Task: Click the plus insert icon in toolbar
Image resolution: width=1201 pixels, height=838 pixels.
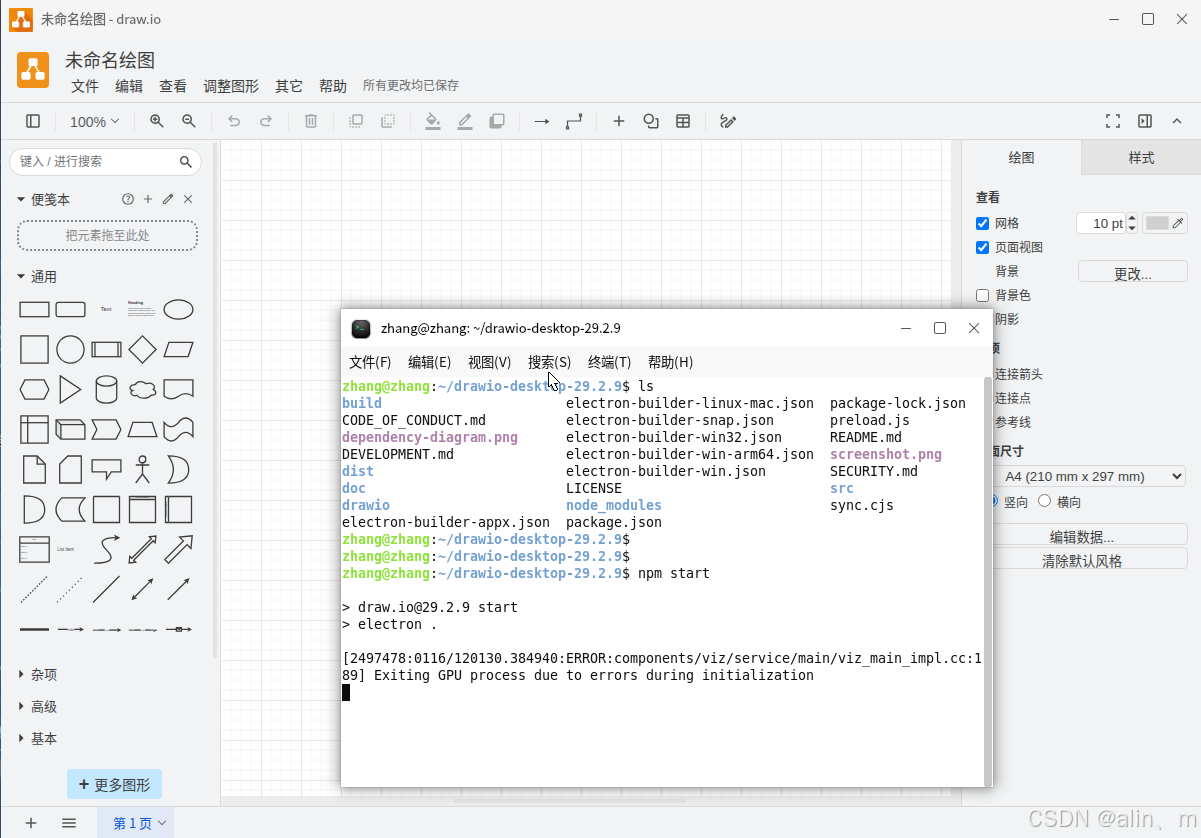Action: click(619, 121)
